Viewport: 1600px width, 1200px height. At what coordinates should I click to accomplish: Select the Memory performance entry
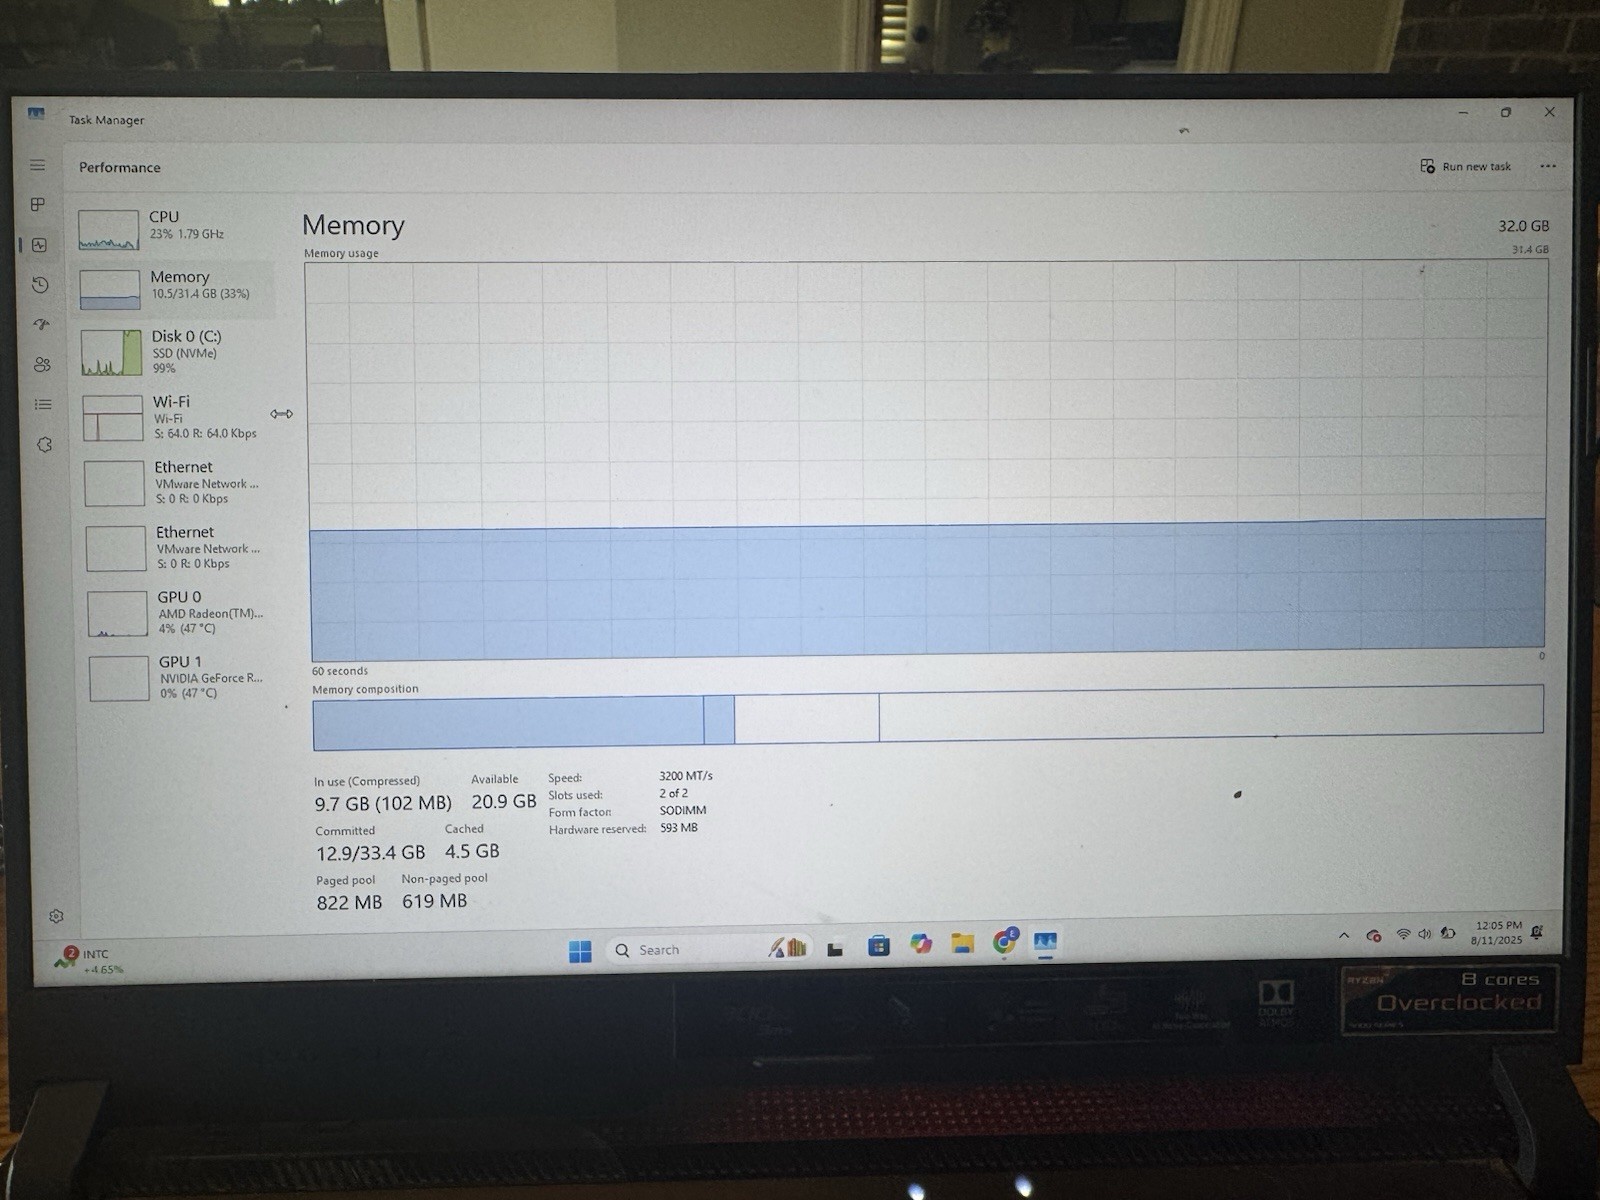pos(174,289)
